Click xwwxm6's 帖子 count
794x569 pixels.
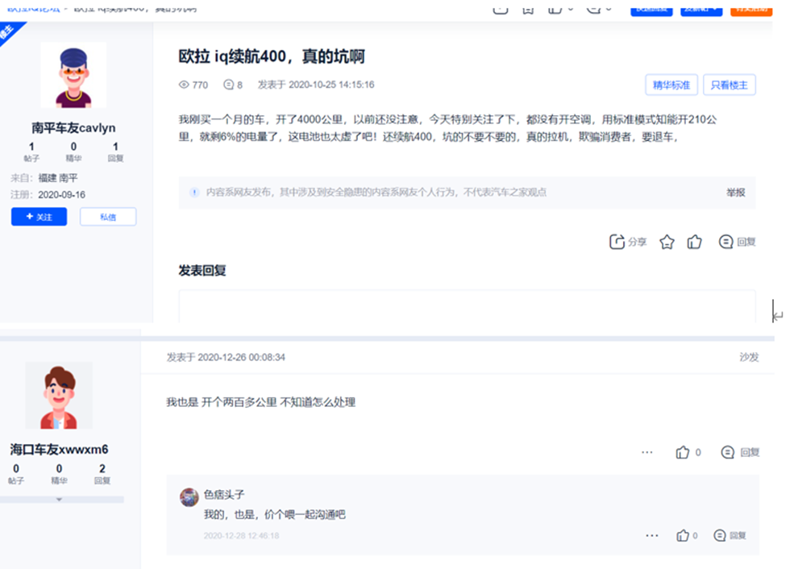pos(16,474)
